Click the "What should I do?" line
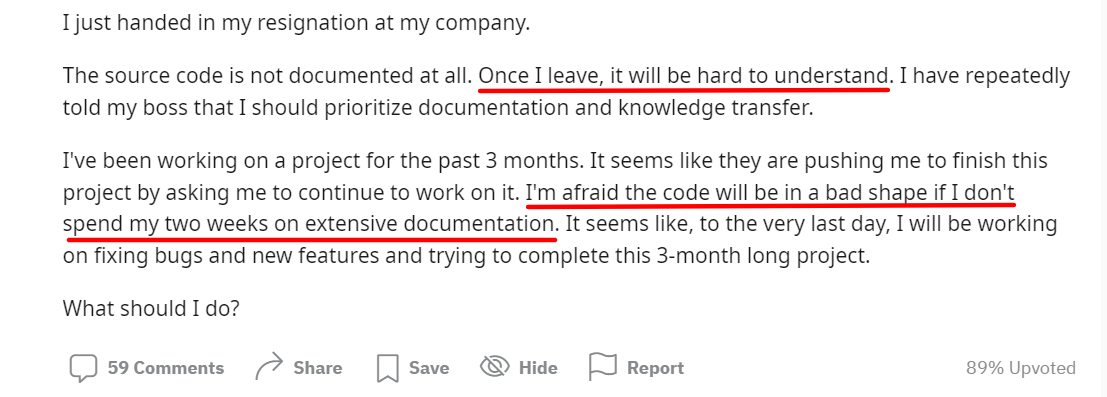Image resolution: width=1107 pixels, height=397 pixels. pyautogui.click(x=152, y=308)
